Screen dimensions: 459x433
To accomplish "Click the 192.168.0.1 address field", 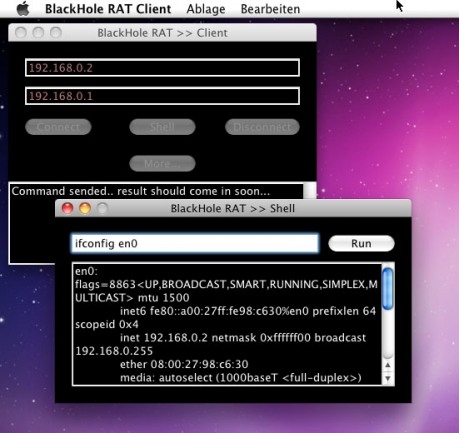I will pyautogui.click(x=162, y=96).
